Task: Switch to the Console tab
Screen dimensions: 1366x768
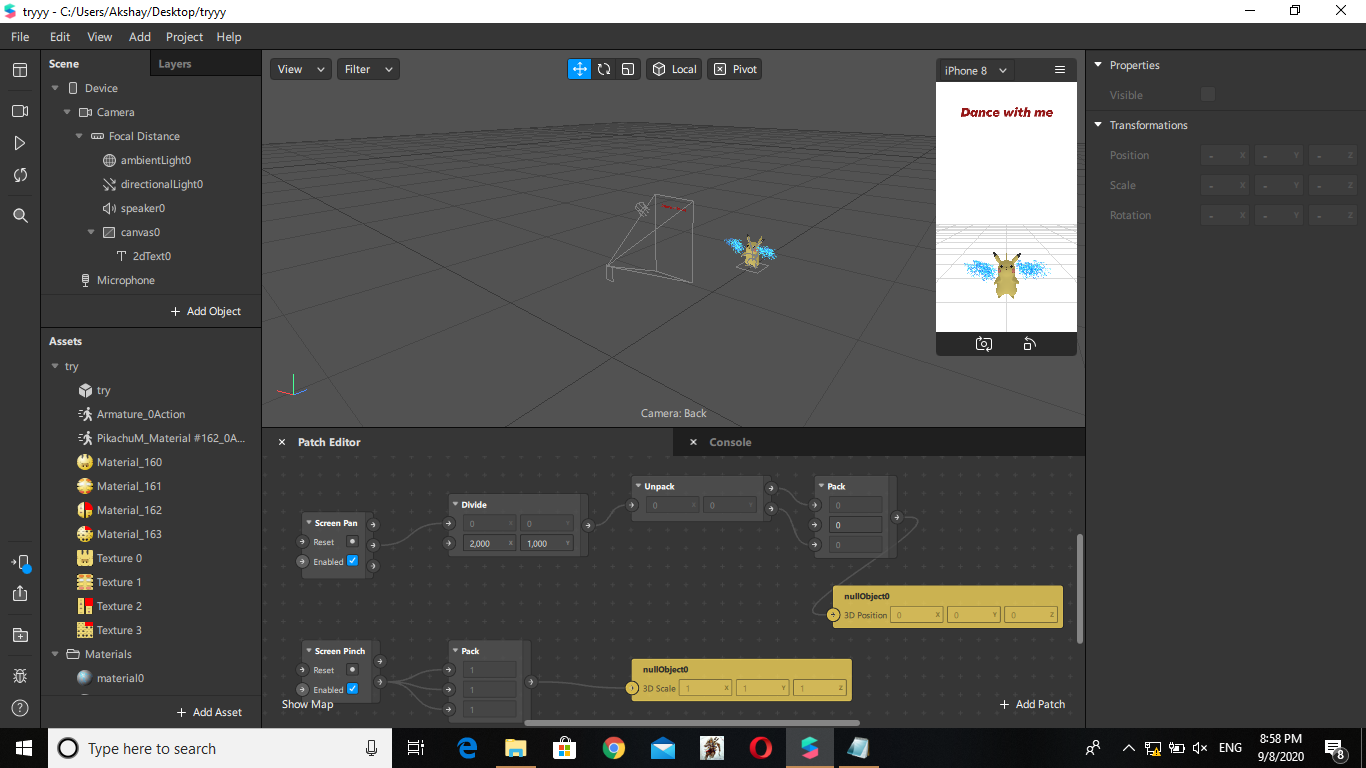Action: [x=730, y=442]
